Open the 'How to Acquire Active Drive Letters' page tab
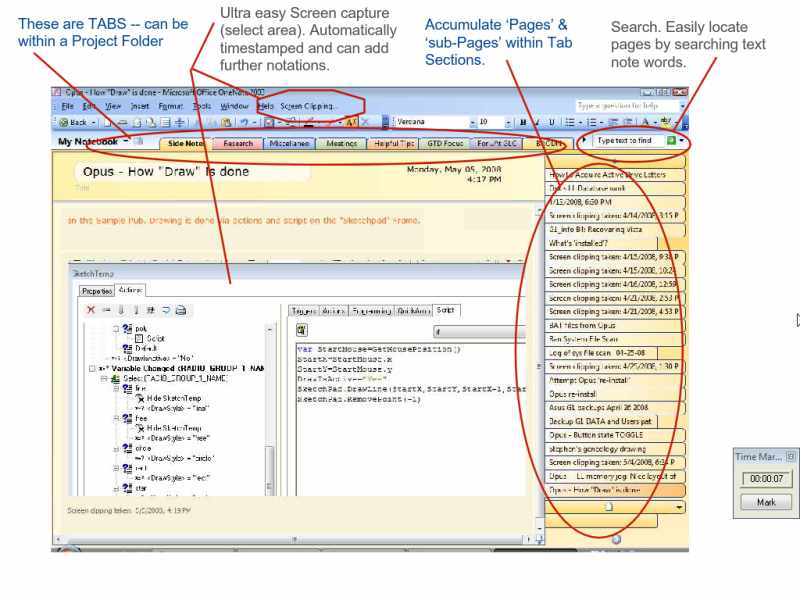The height and width of the screenshot is (600, 800). pos(614,174)
